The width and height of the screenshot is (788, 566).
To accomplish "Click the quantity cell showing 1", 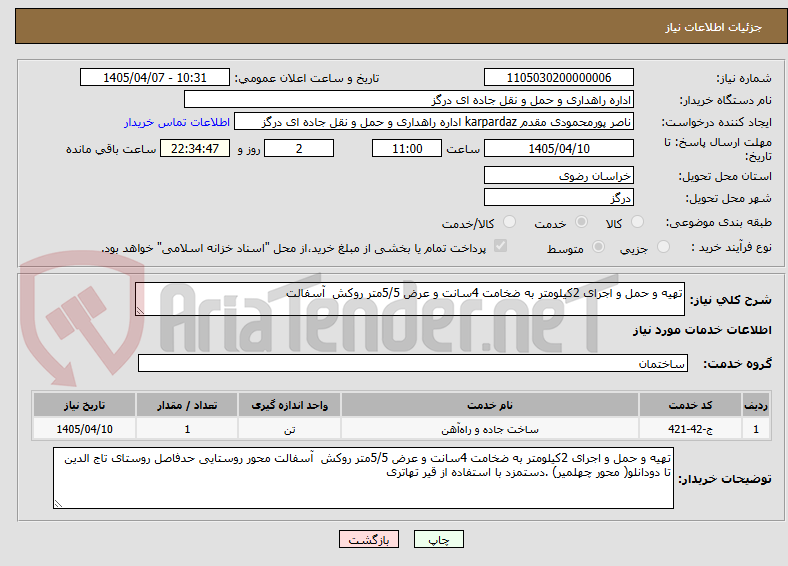I will point(187,429).
